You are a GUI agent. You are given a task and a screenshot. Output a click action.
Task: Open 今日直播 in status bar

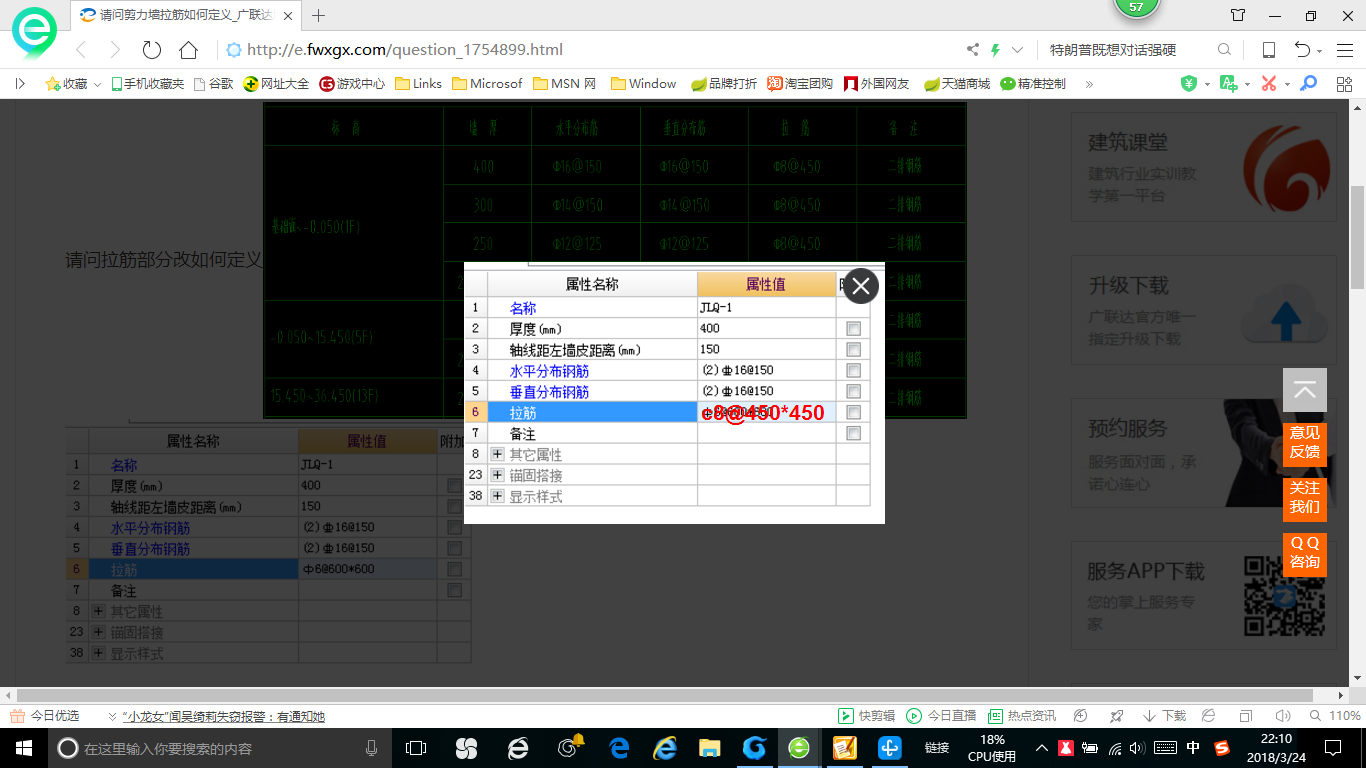(x=941, y=716)
